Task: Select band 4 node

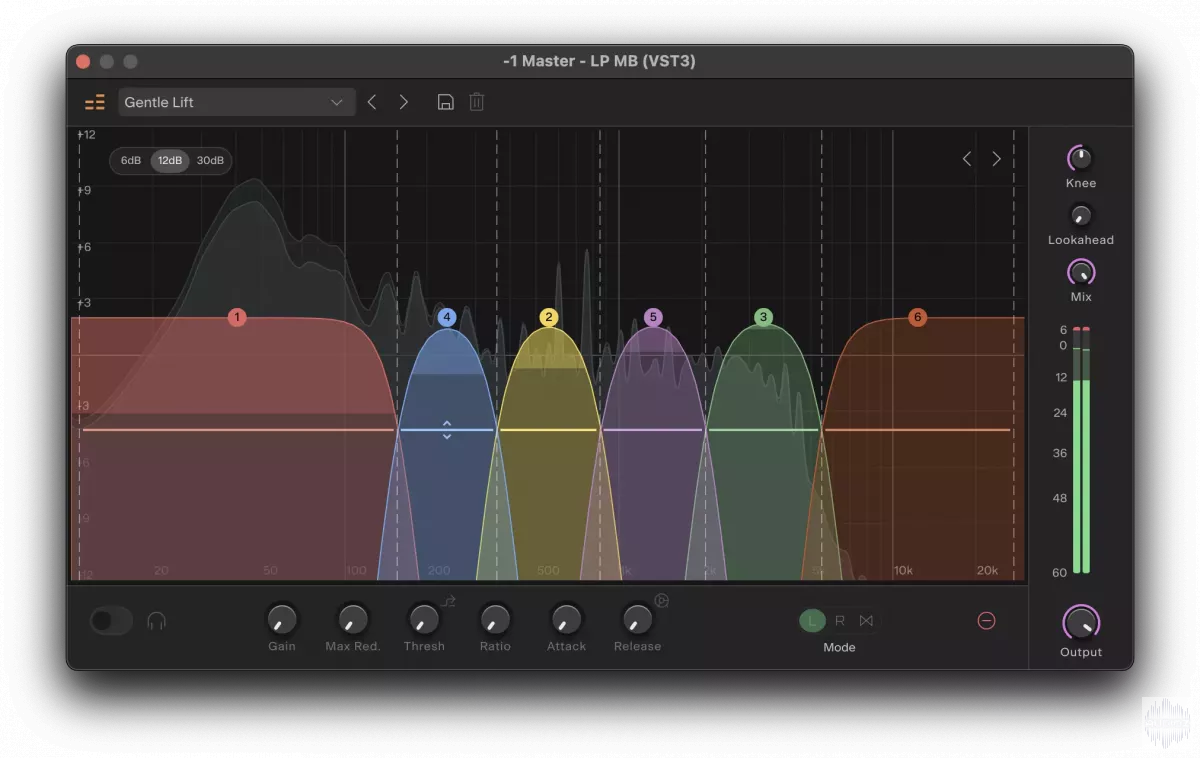Action: (447, 318)
